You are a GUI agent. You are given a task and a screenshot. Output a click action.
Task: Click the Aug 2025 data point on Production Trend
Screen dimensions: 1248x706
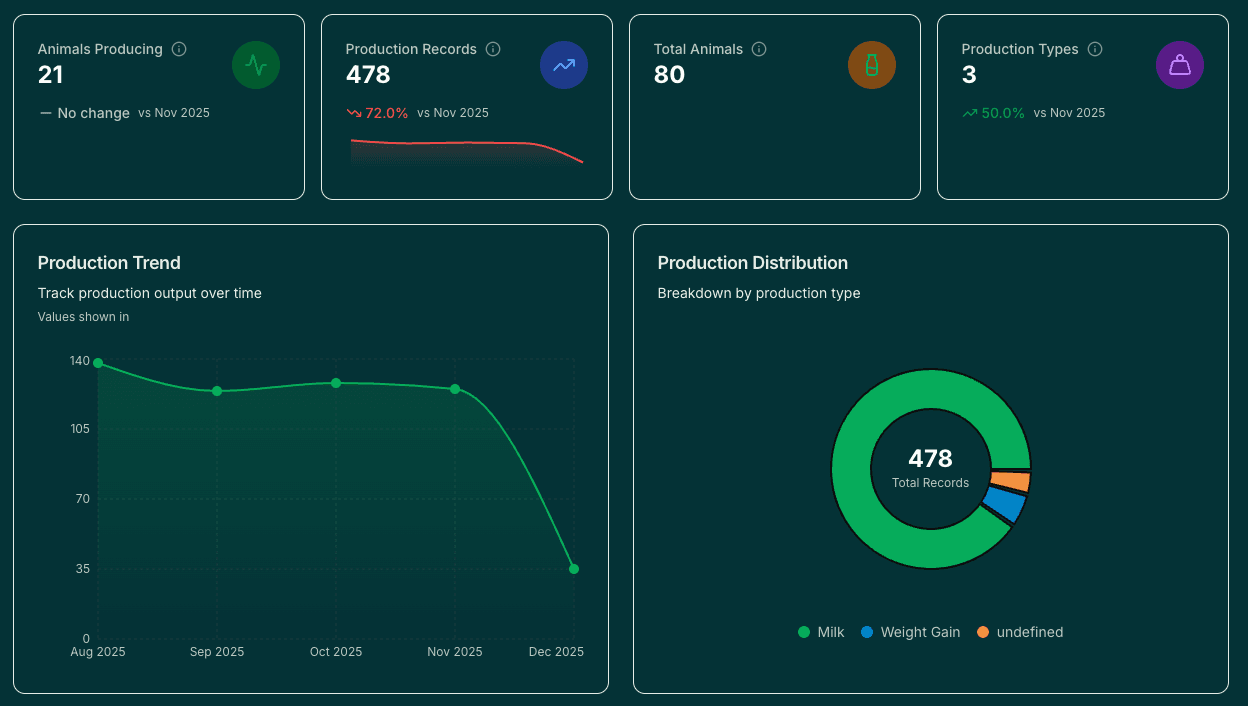(x=97, y=362)
